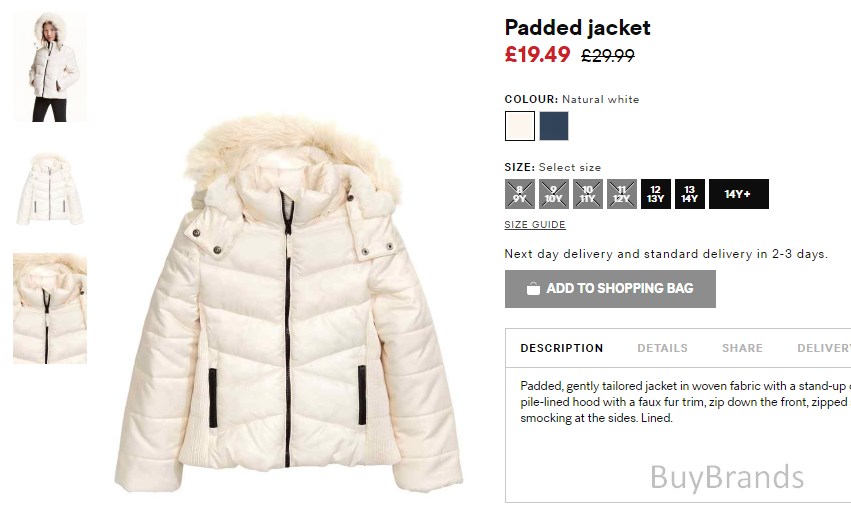This screenshot has height=517, width=851.
Task: Switch to the Delivery tab
Action: pyautogui.click(x=823, y=348)
